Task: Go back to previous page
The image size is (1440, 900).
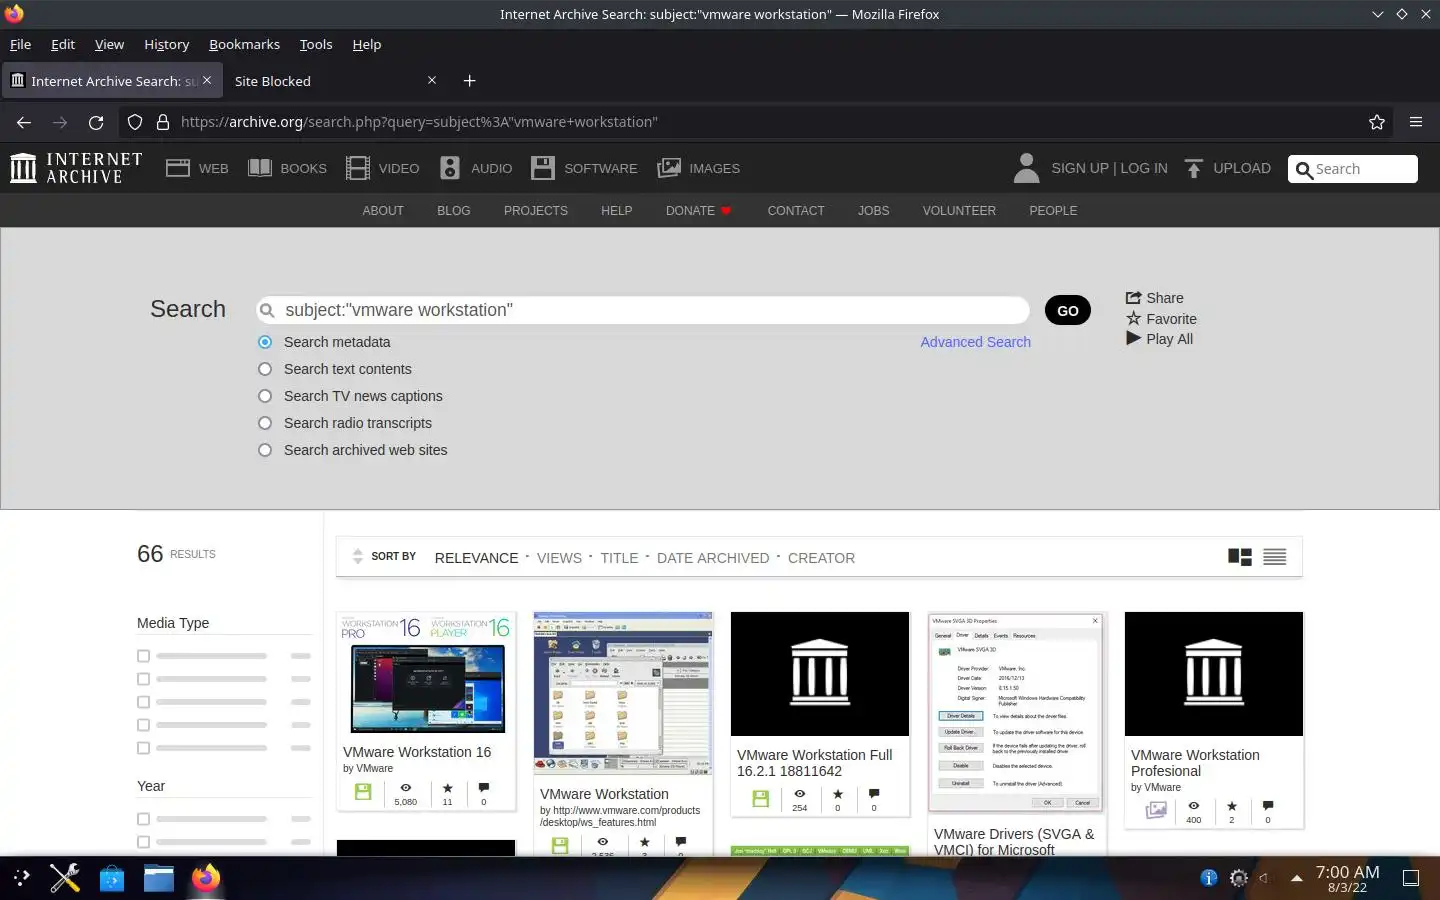Action: [x=24, y=122]
